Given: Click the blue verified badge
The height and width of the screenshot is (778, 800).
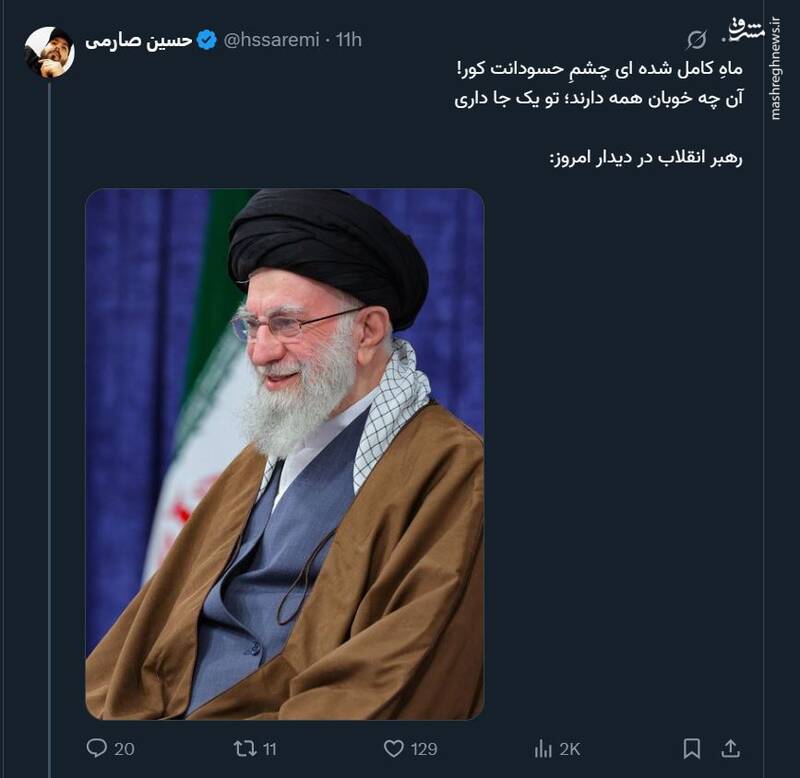Looking at the screenshot, I should (x=207, y=40).
